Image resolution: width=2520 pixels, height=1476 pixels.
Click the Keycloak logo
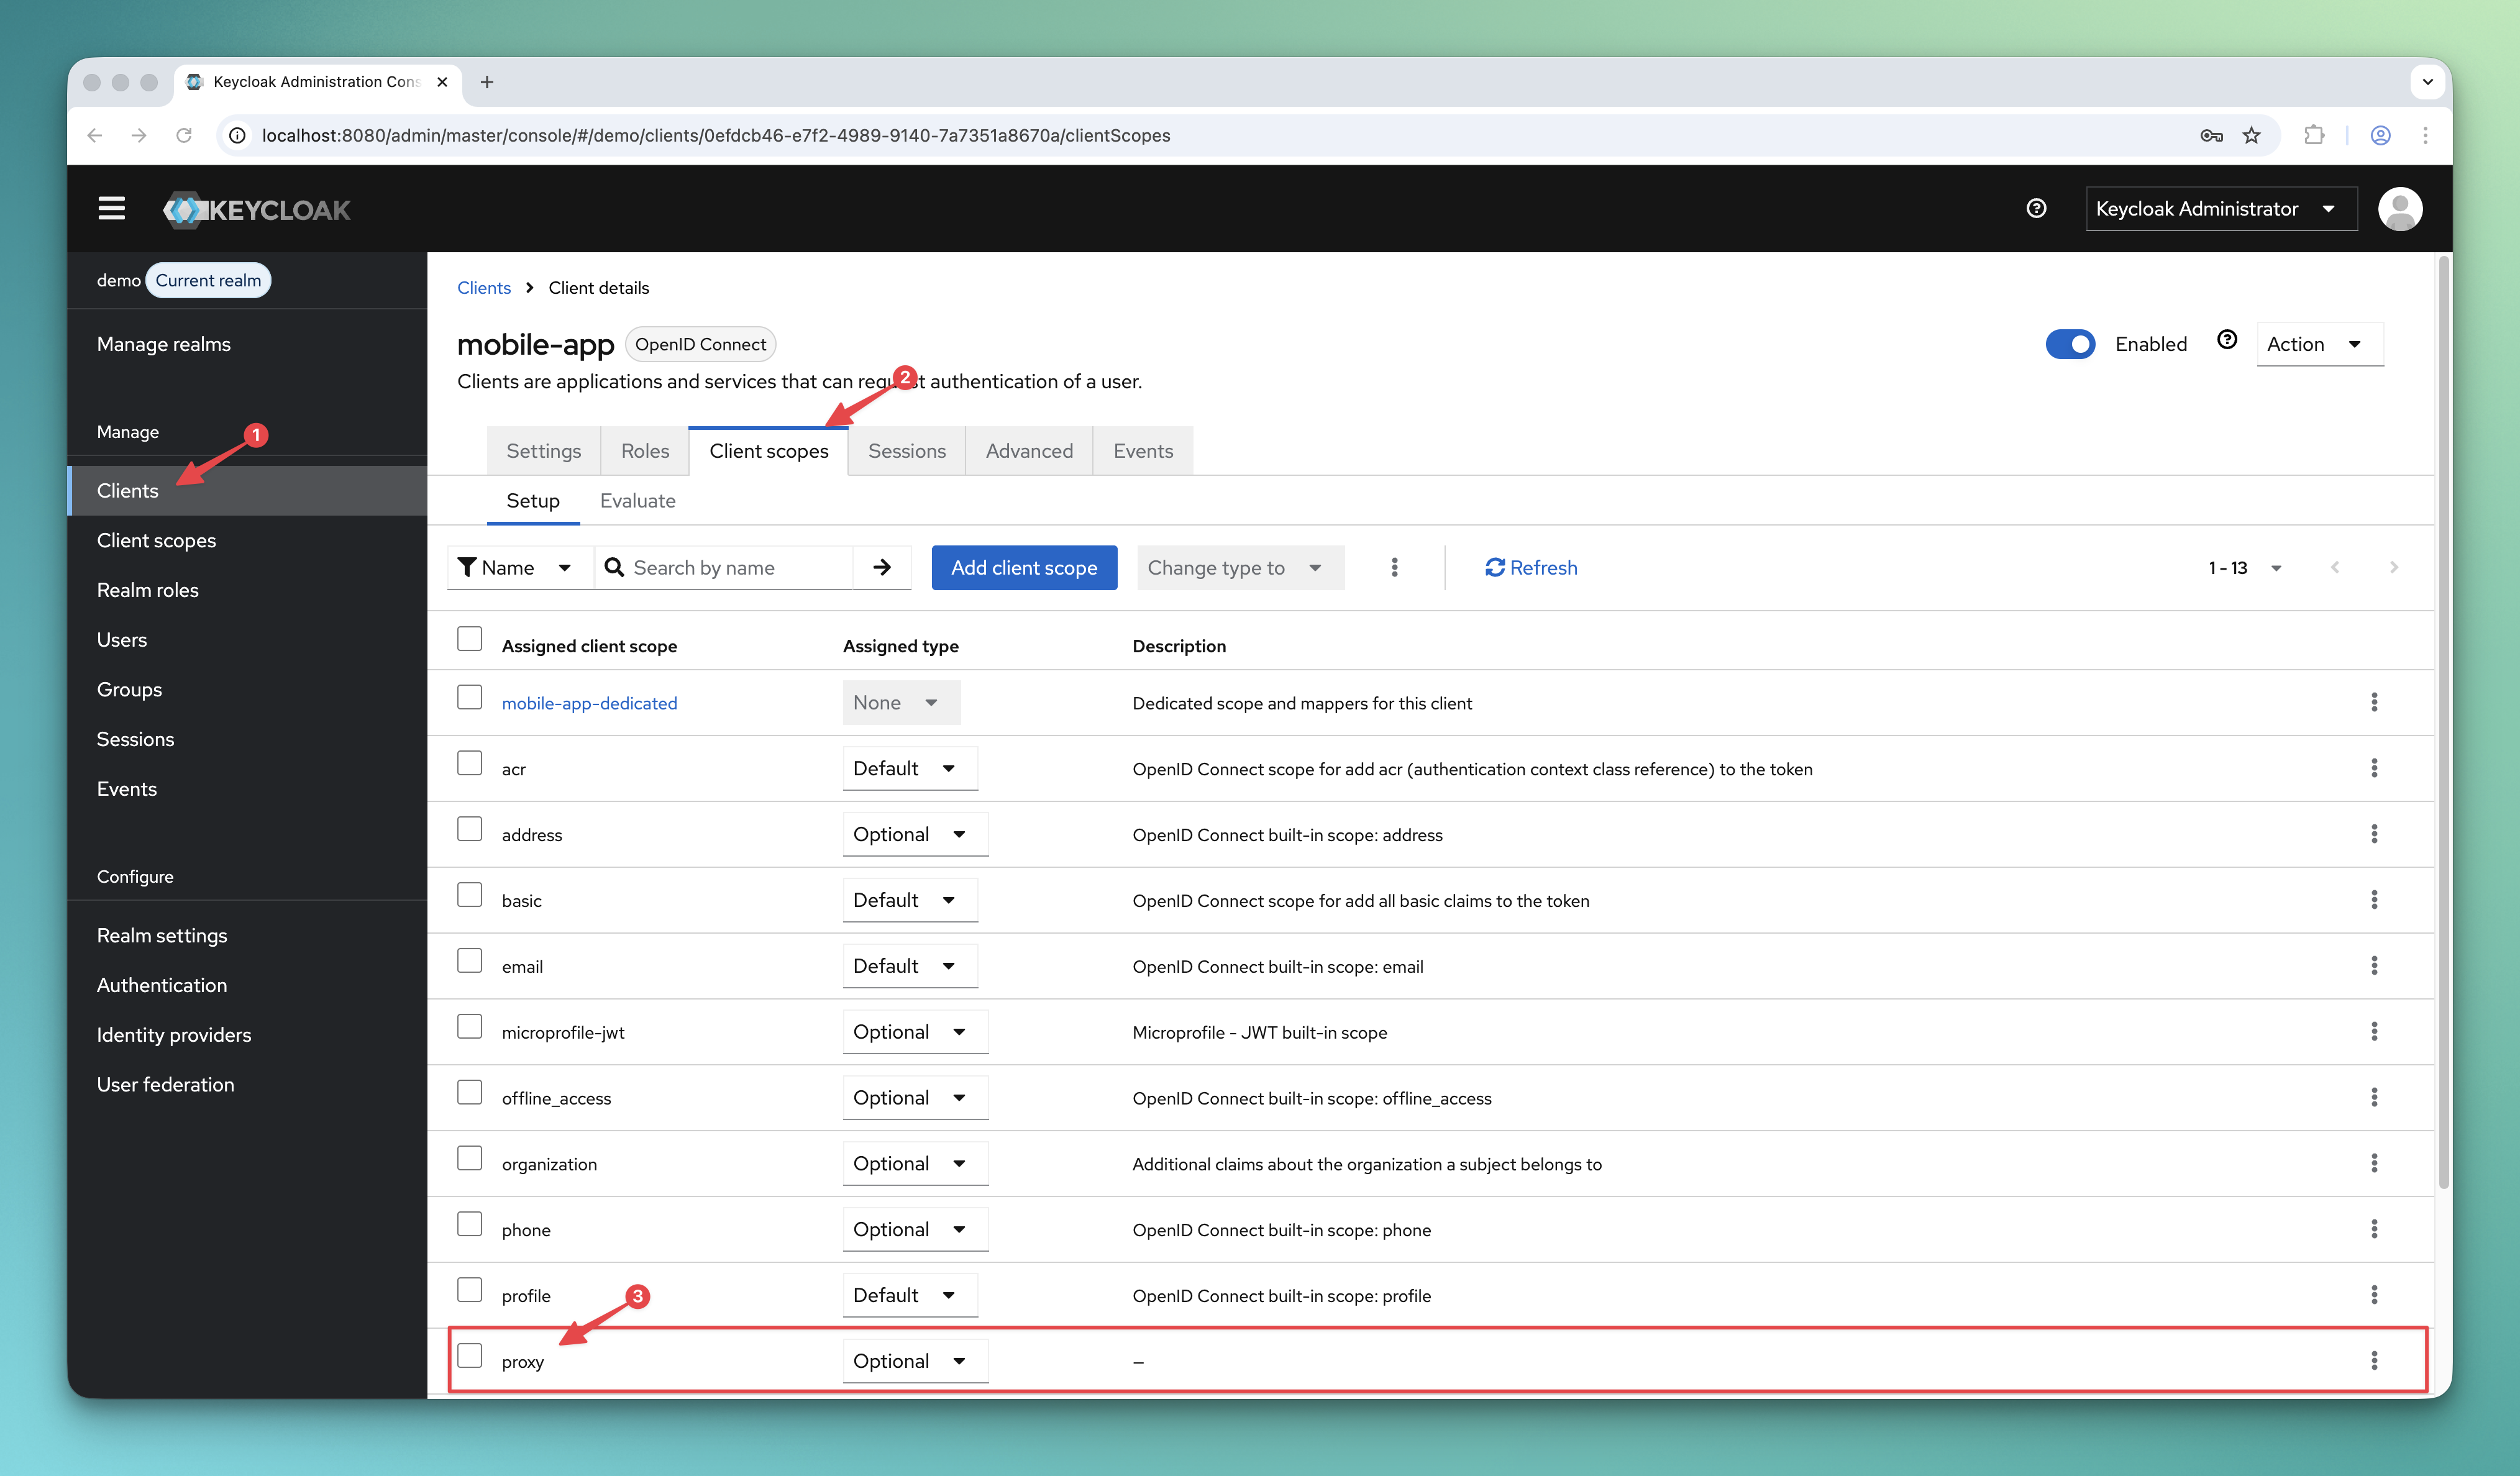coord(257,209)
